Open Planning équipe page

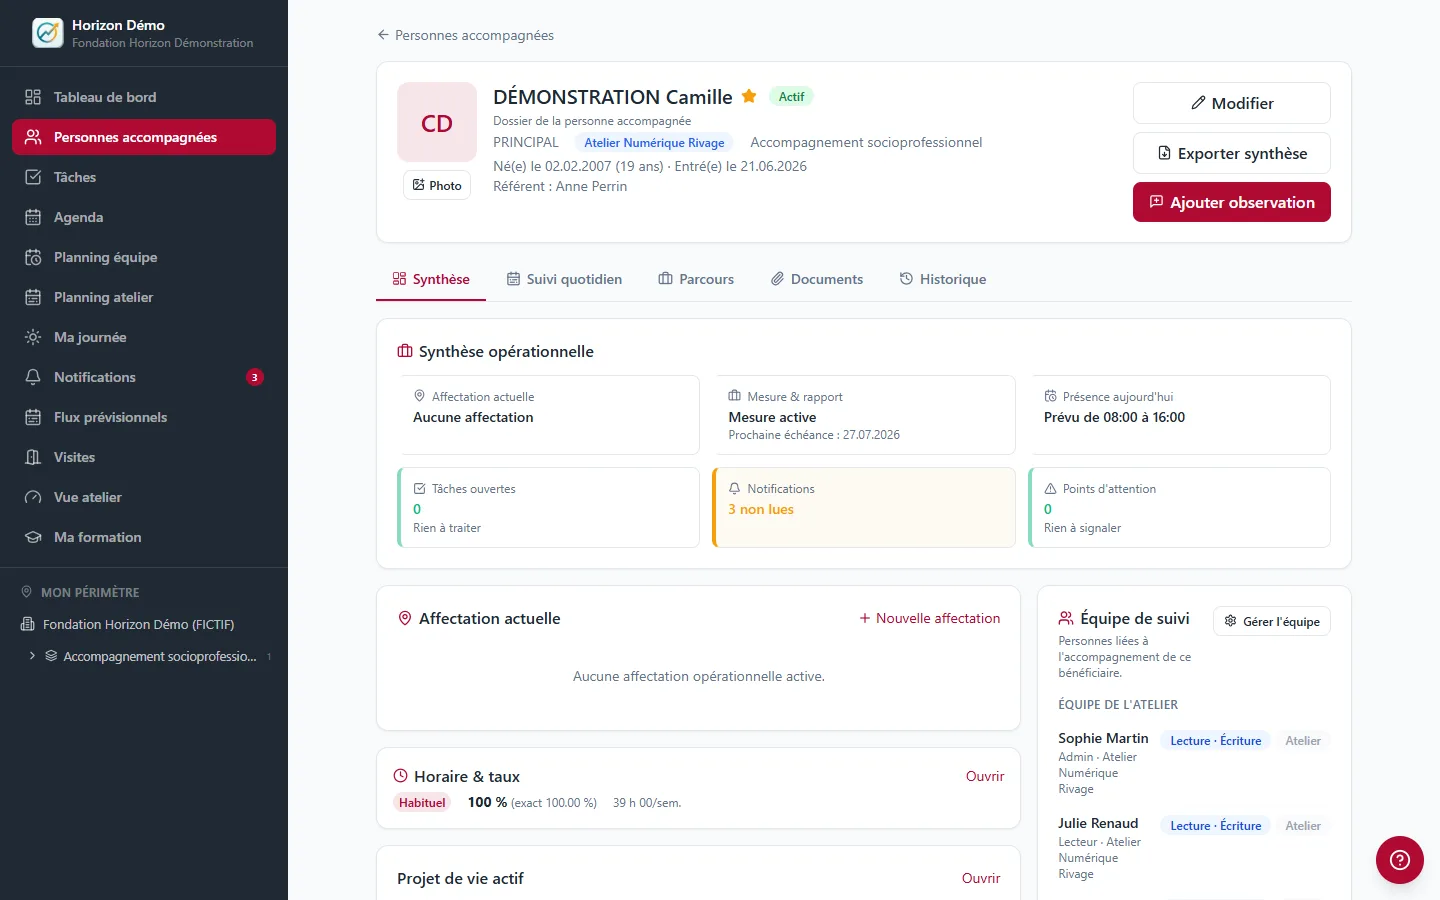[144, 257]
